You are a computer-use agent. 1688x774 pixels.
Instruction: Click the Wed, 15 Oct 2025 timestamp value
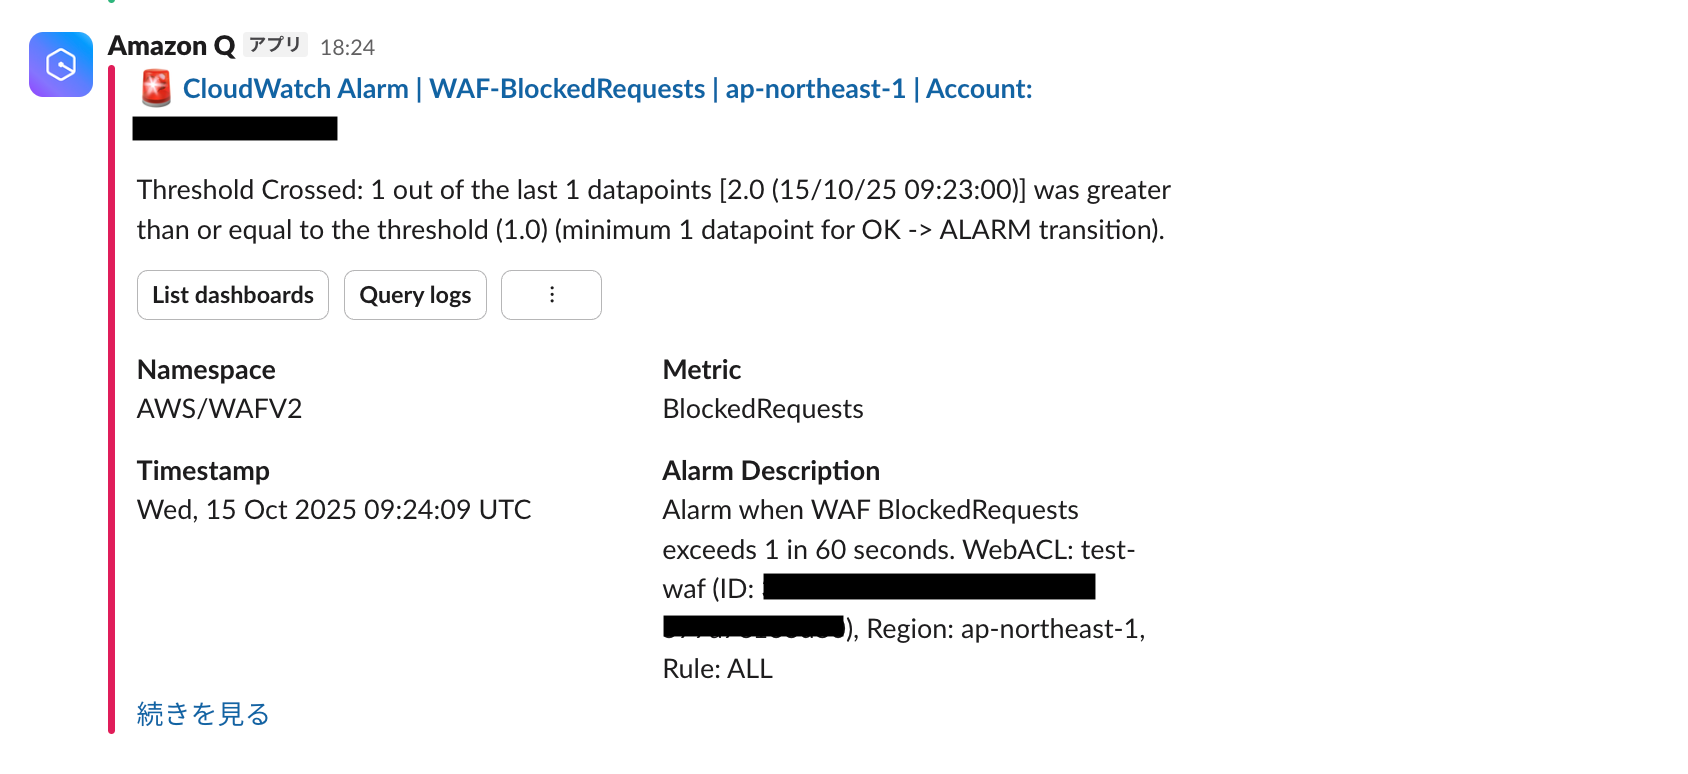pos(334,510)
